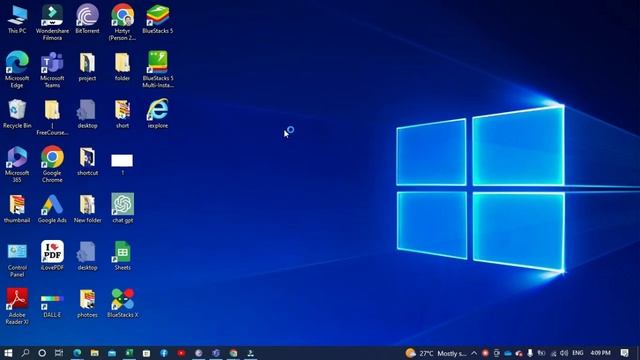Open the volume control in system tray

pyautogui.click(x=564, y=353)
